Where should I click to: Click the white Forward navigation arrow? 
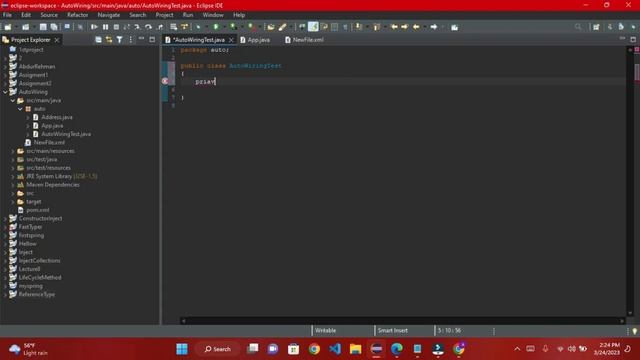click(x=433, y=27)
